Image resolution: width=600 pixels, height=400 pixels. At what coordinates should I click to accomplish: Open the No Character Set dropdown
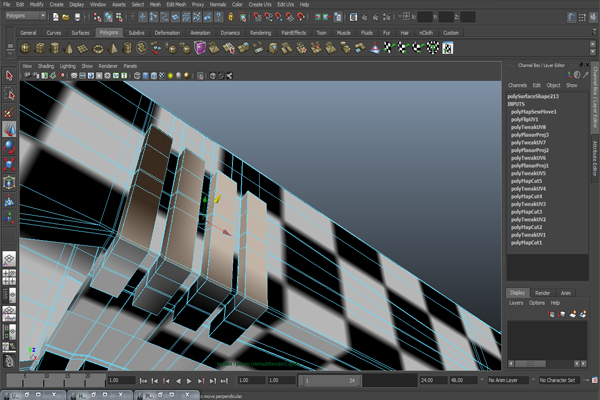tap(559, 380)
